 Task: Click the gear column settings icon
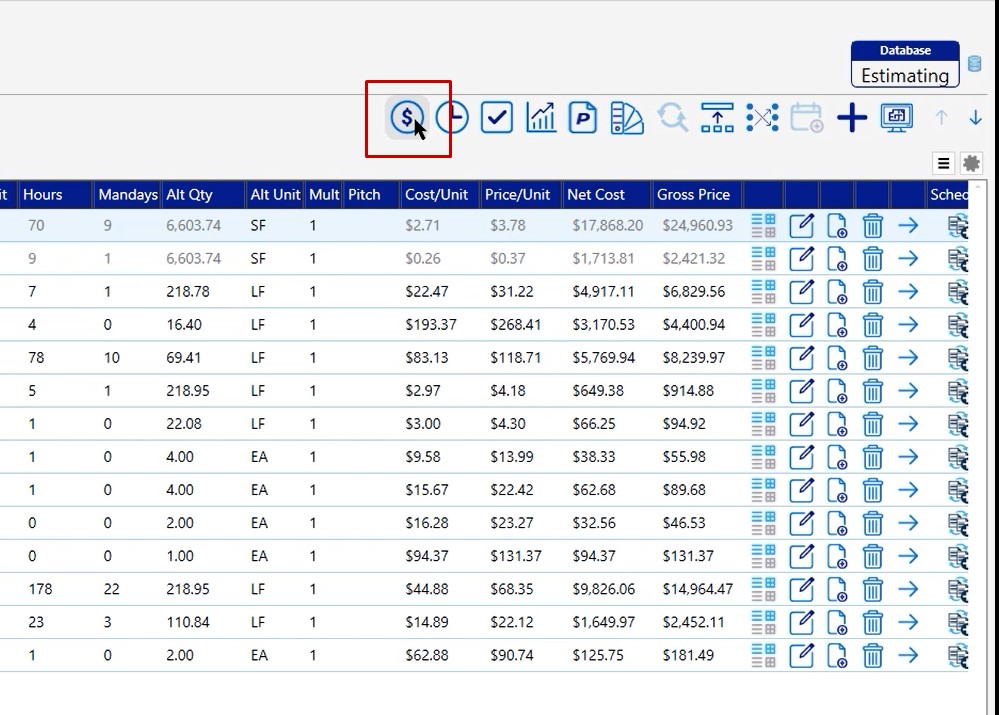[971, 163]
